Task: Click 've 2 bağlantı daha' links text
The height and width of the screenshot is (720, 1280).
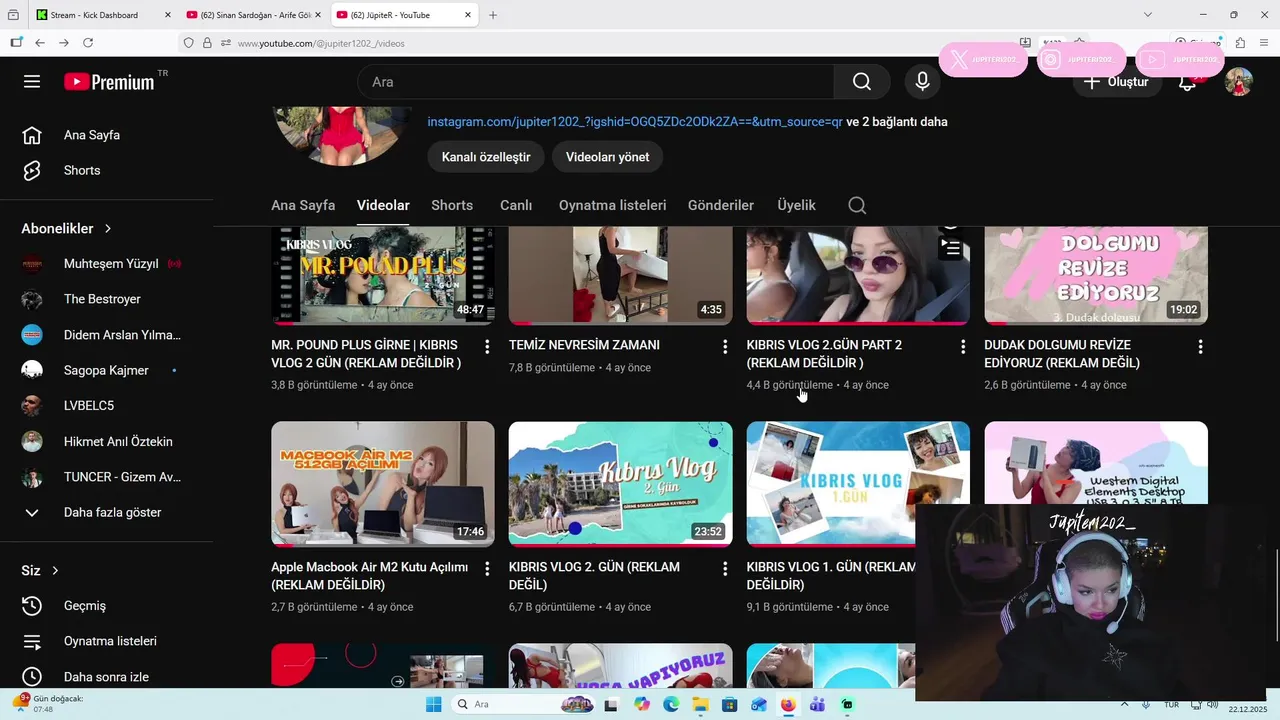Action: click(x=897, y=122)
